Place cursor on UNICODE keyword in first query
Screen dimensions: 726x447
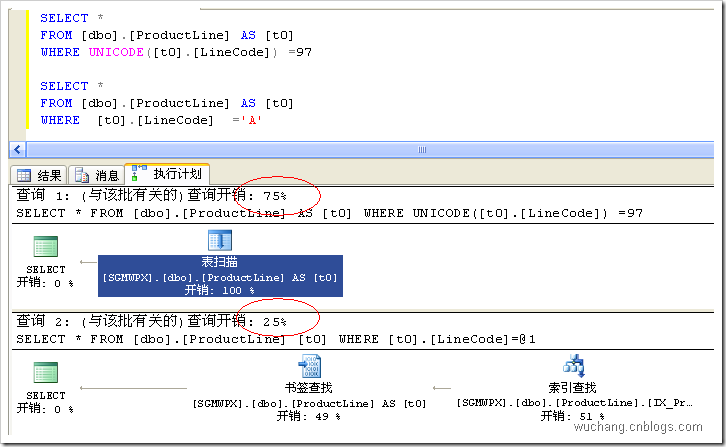click(x=116, y=51)
